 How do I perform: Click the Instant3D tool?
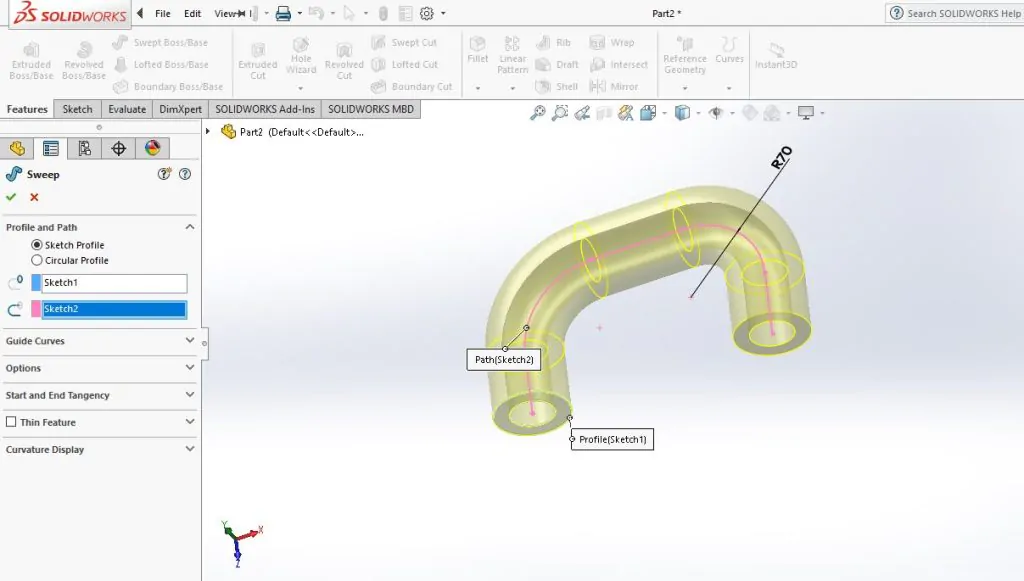tap(776, 55)
